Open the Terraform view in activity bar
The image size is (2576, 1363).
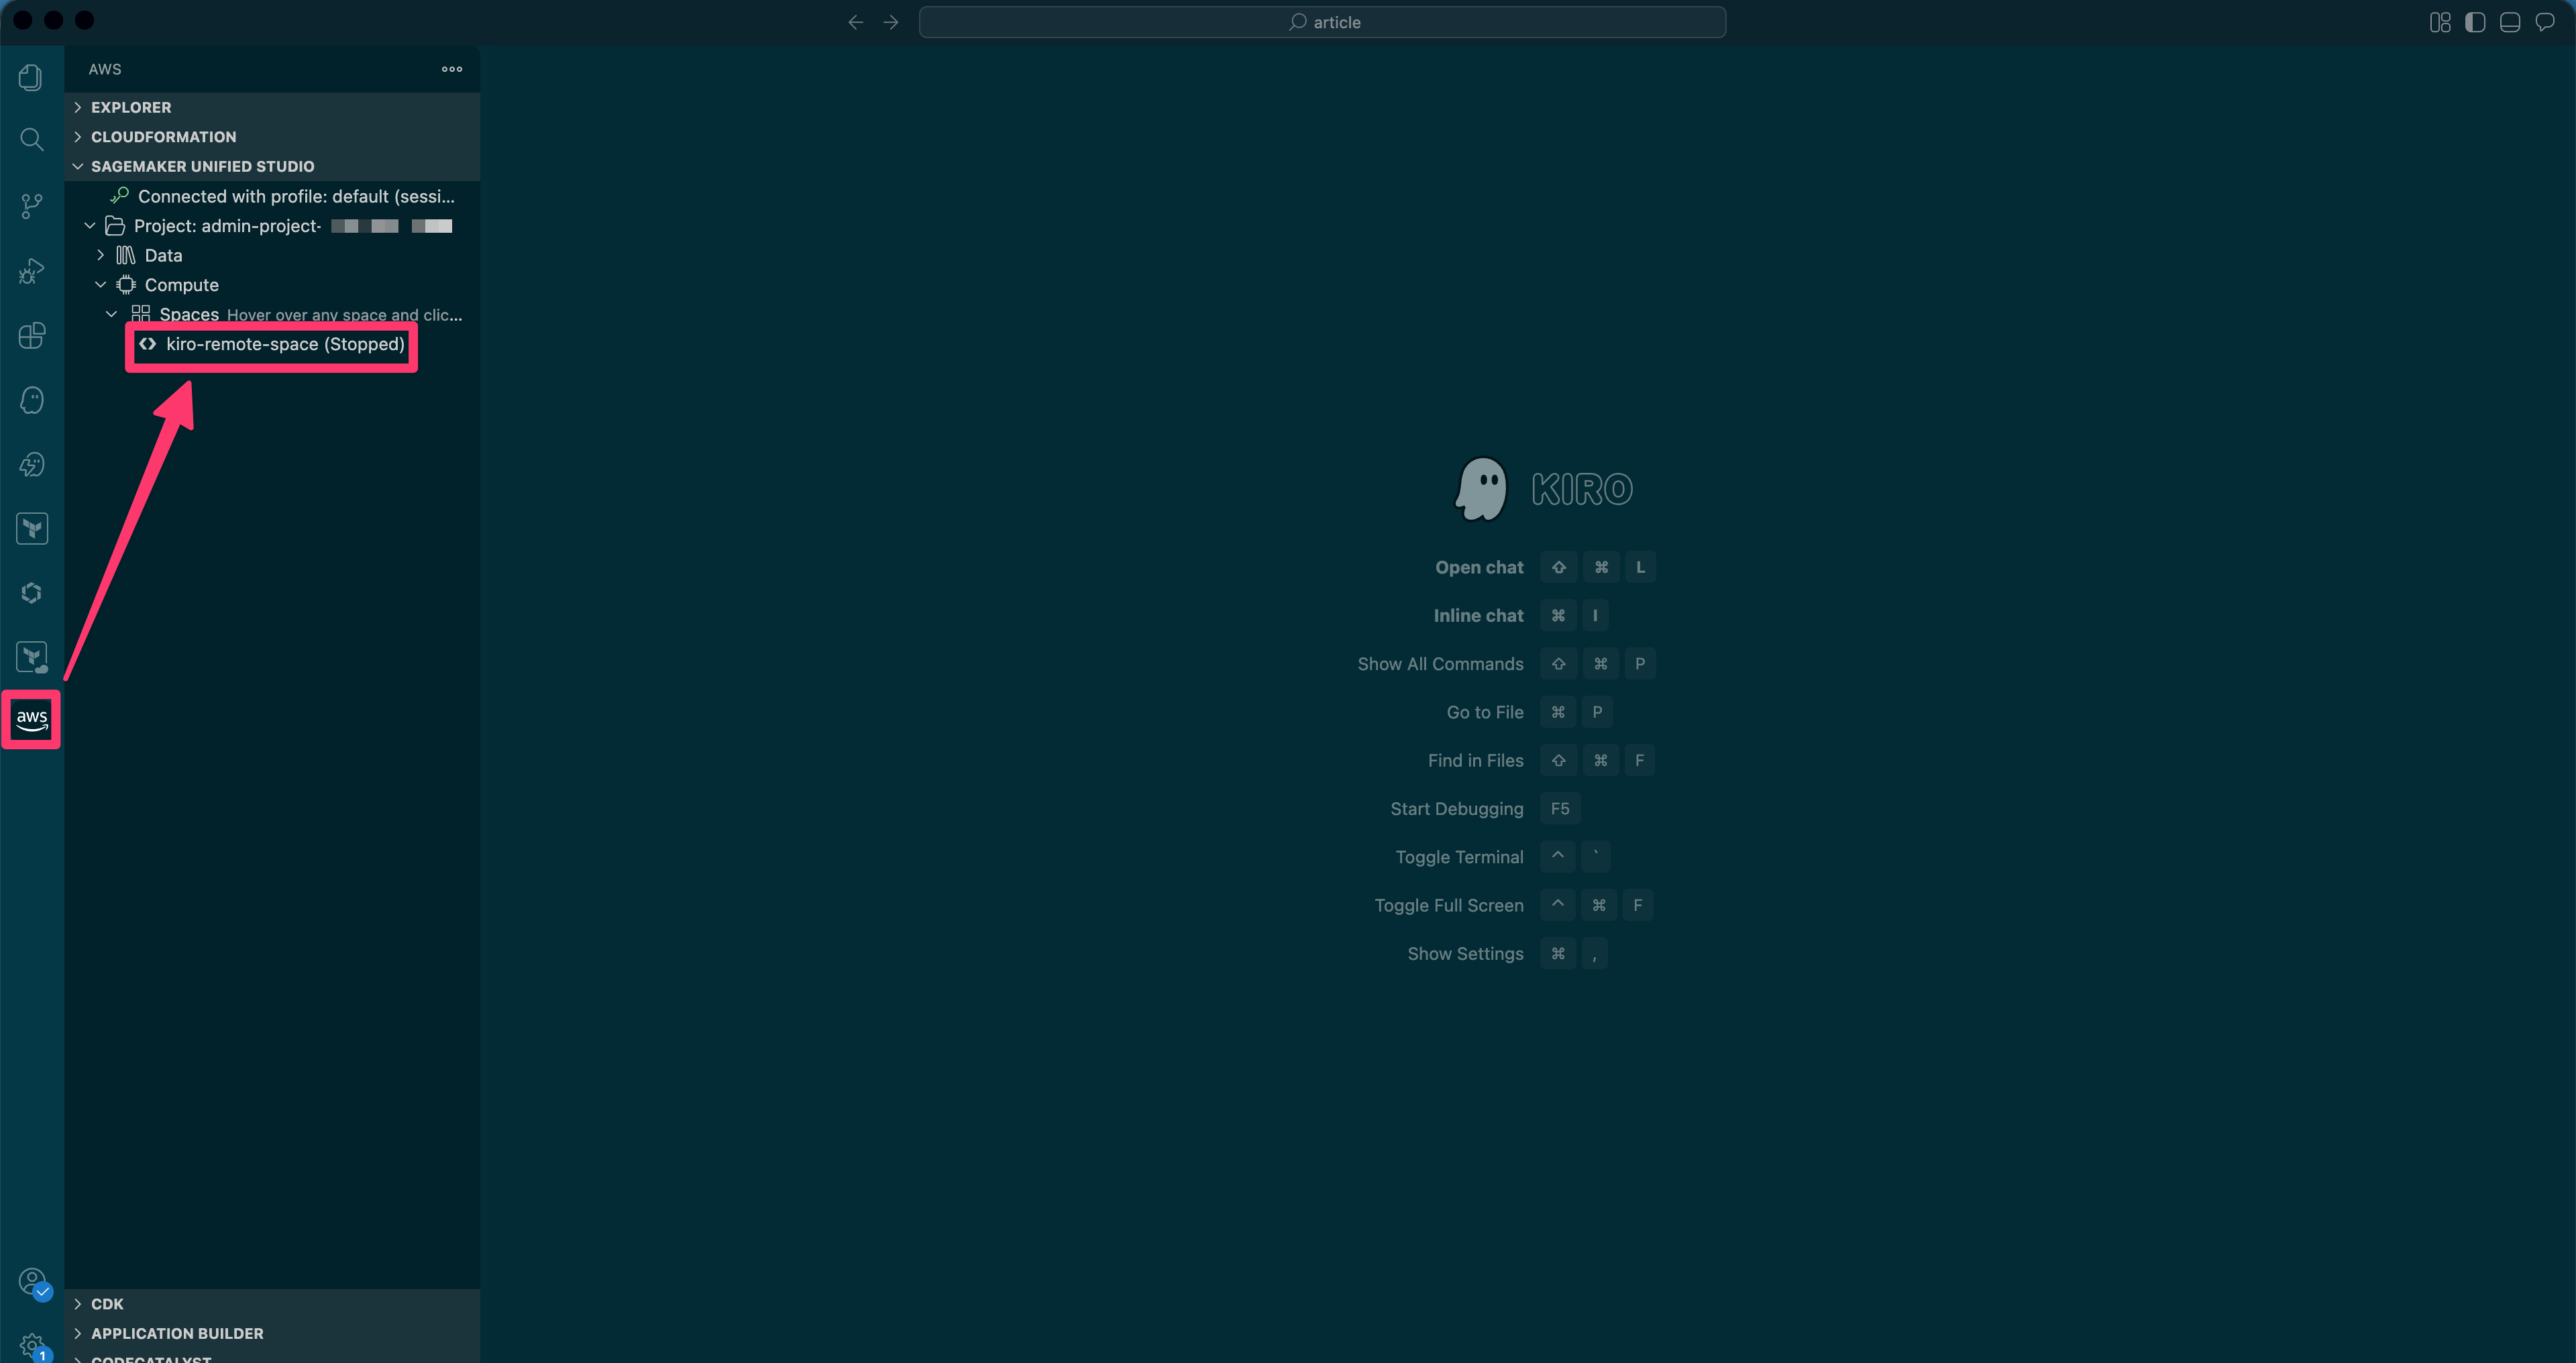31,529
